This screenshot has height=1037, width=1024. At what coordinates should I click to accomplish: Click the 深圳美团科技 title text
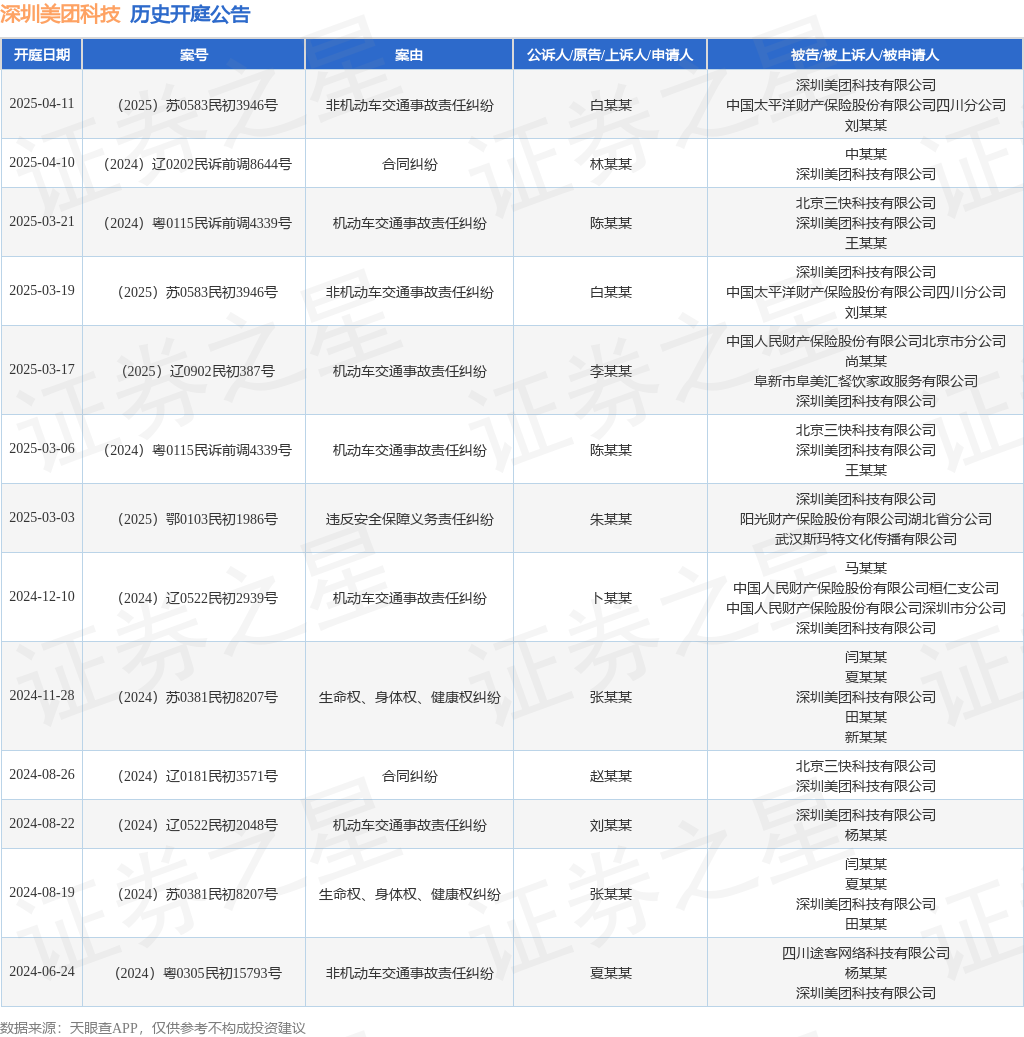[60, 14]
